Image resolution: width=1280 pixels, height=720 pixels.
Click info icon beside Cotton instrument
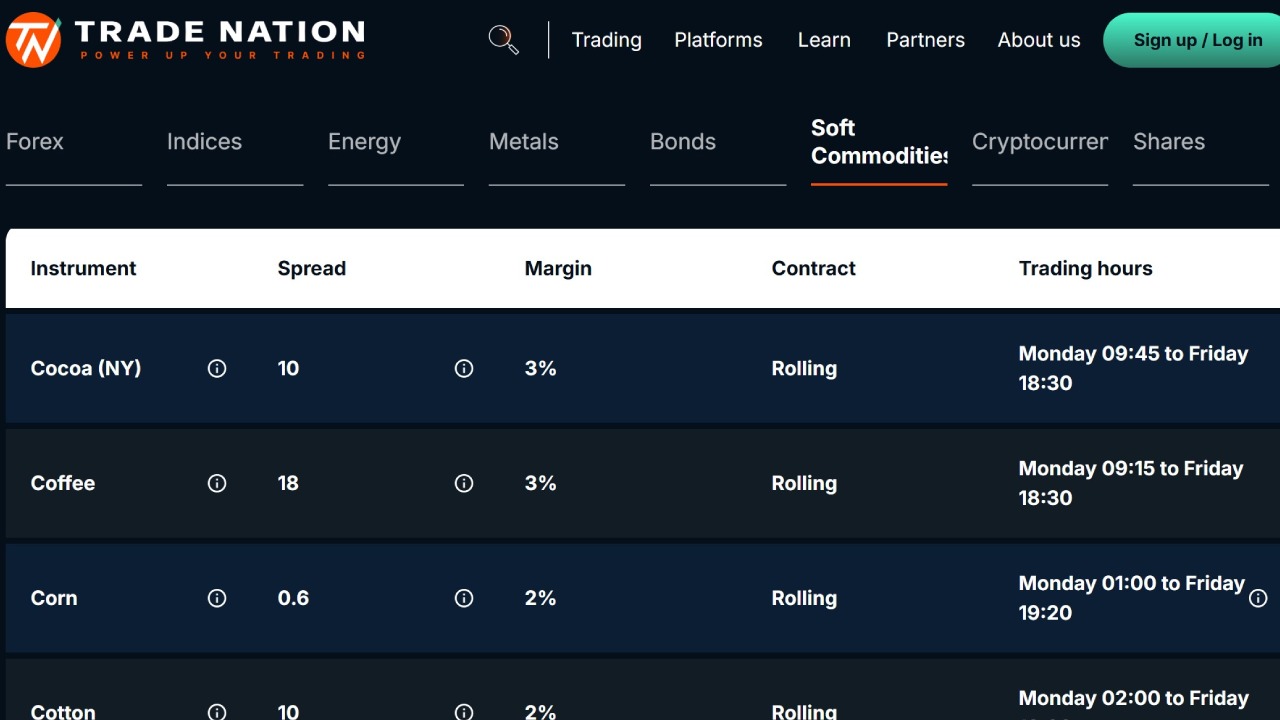[x=217, y=712]
